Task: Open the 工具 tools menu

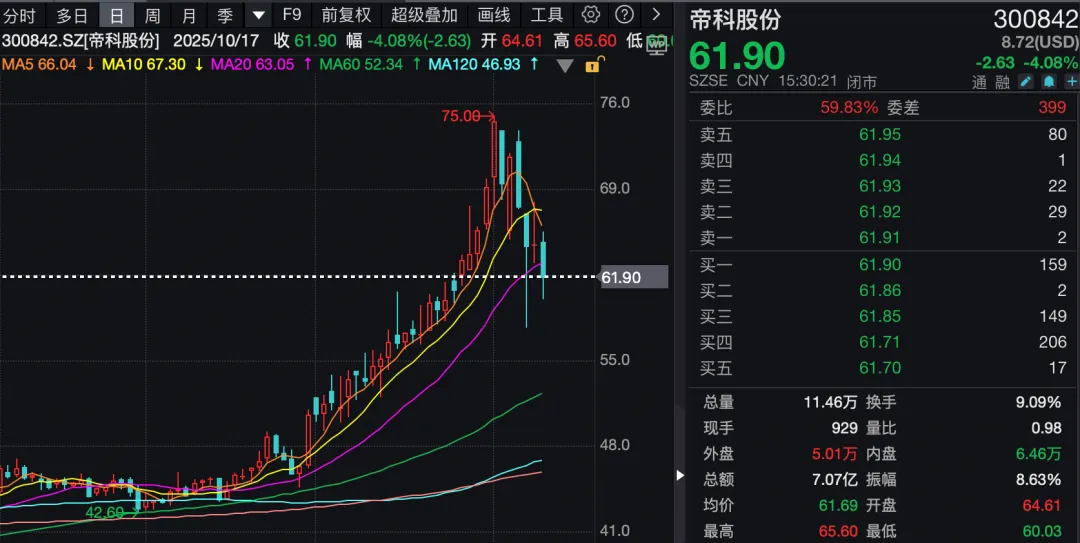Action: click(x=547, y=15)
